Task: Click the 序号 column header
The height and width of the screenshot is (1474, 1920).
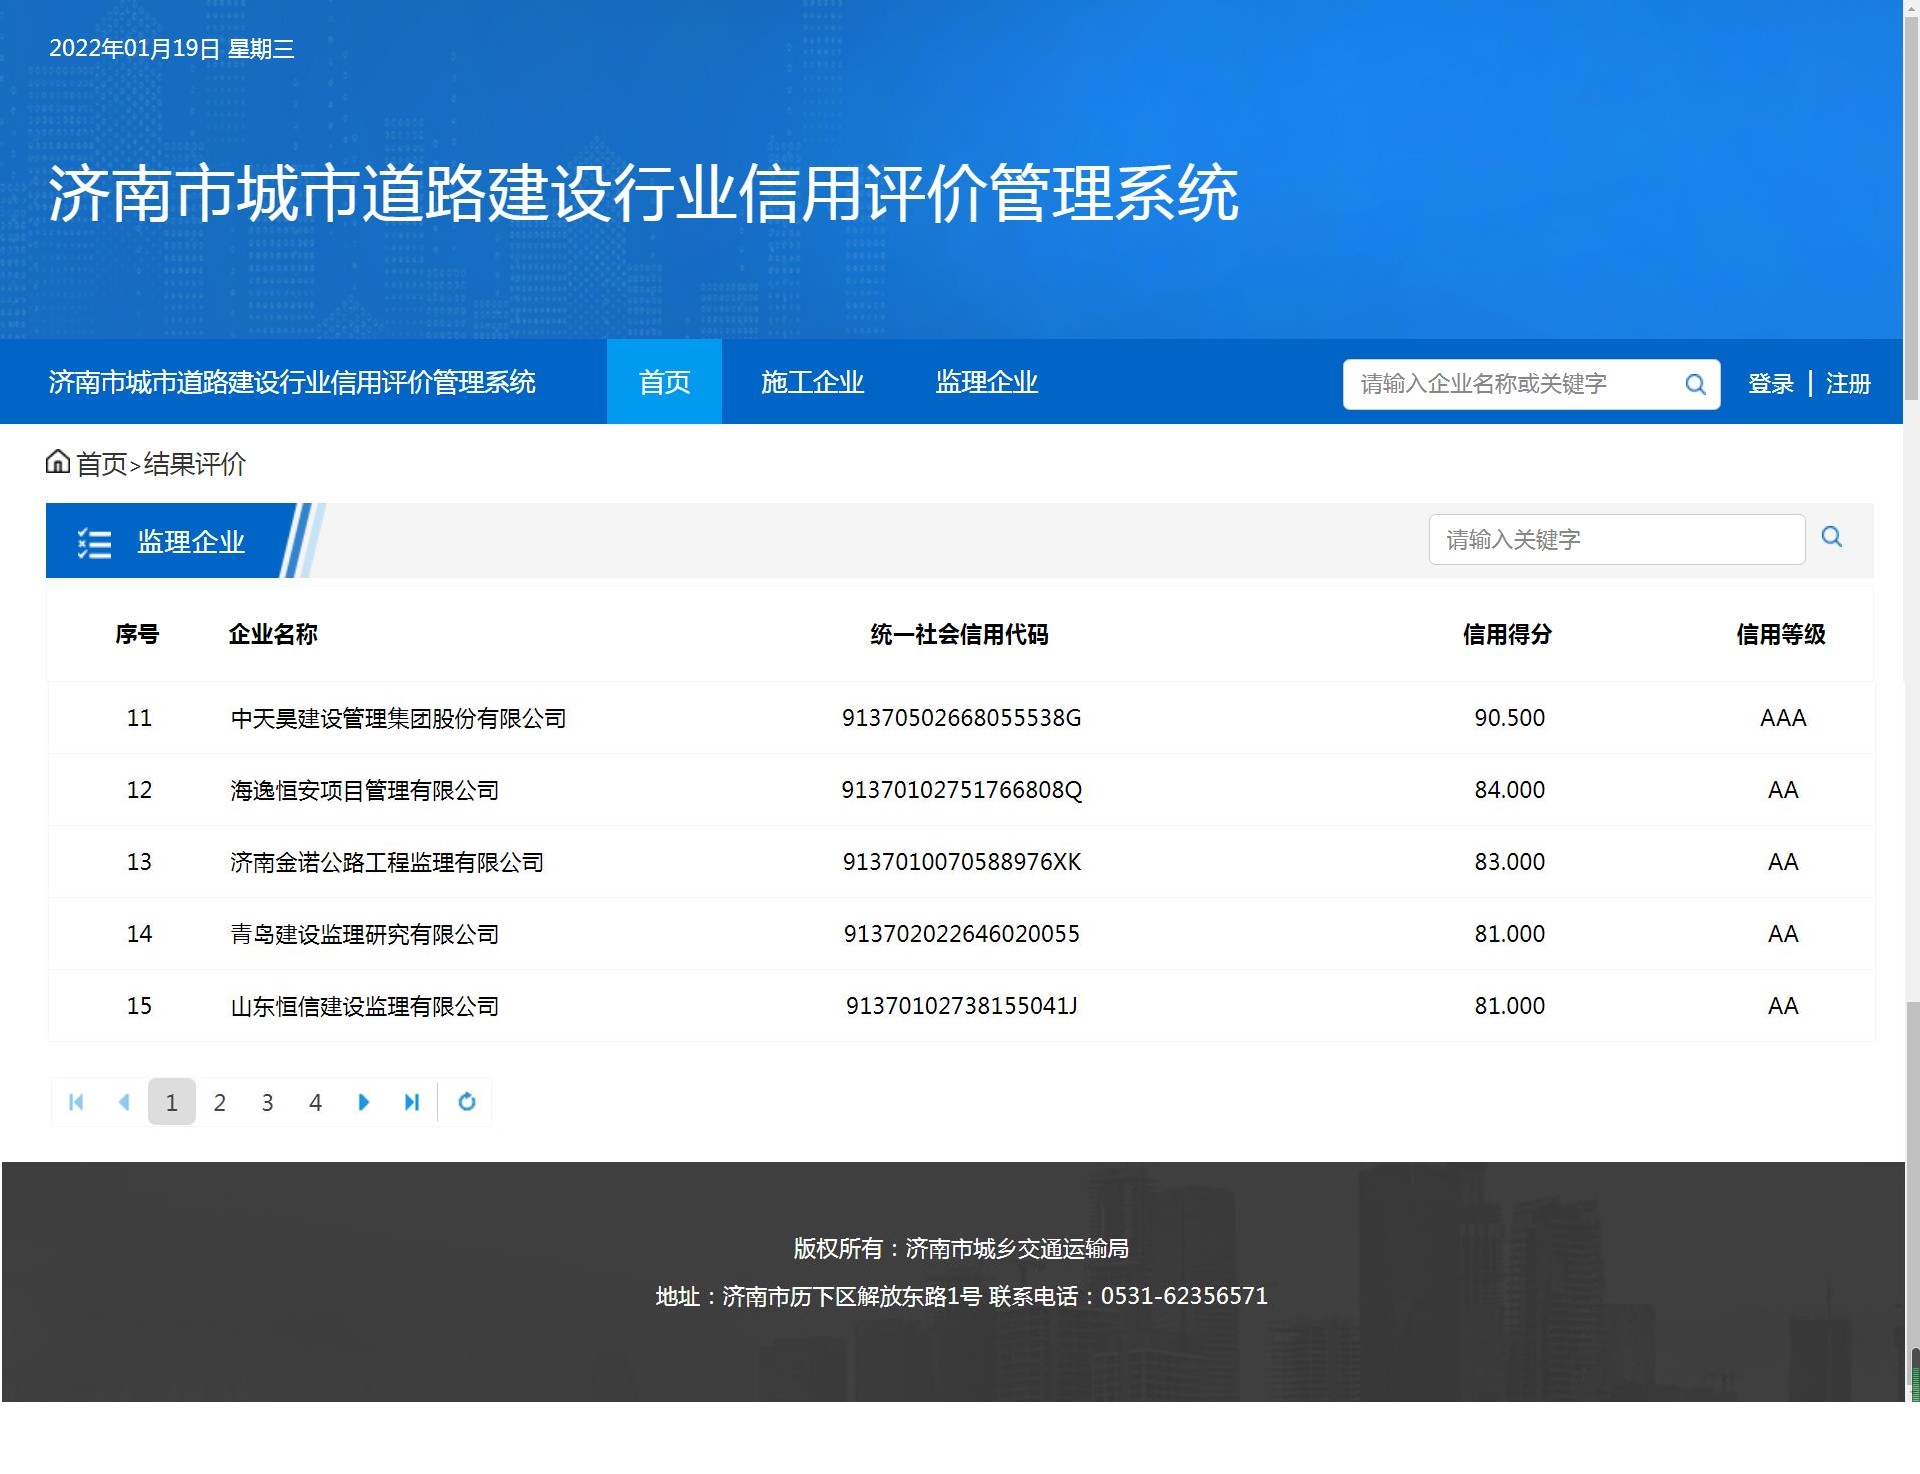Action: [137, 634]
